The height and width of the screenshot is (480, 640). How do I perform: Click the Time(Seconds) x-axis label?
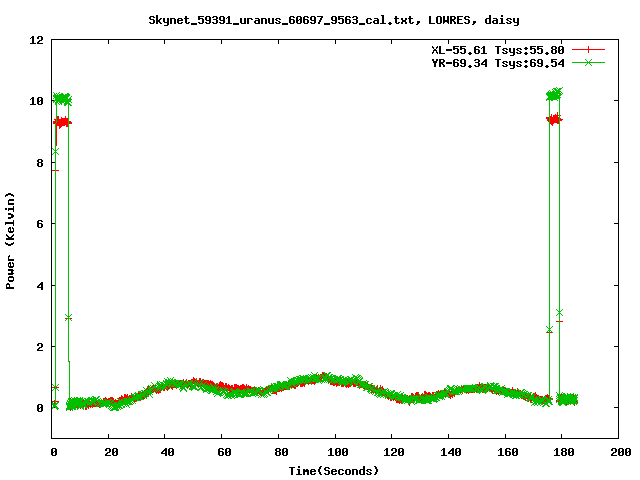tap(334, 471)
